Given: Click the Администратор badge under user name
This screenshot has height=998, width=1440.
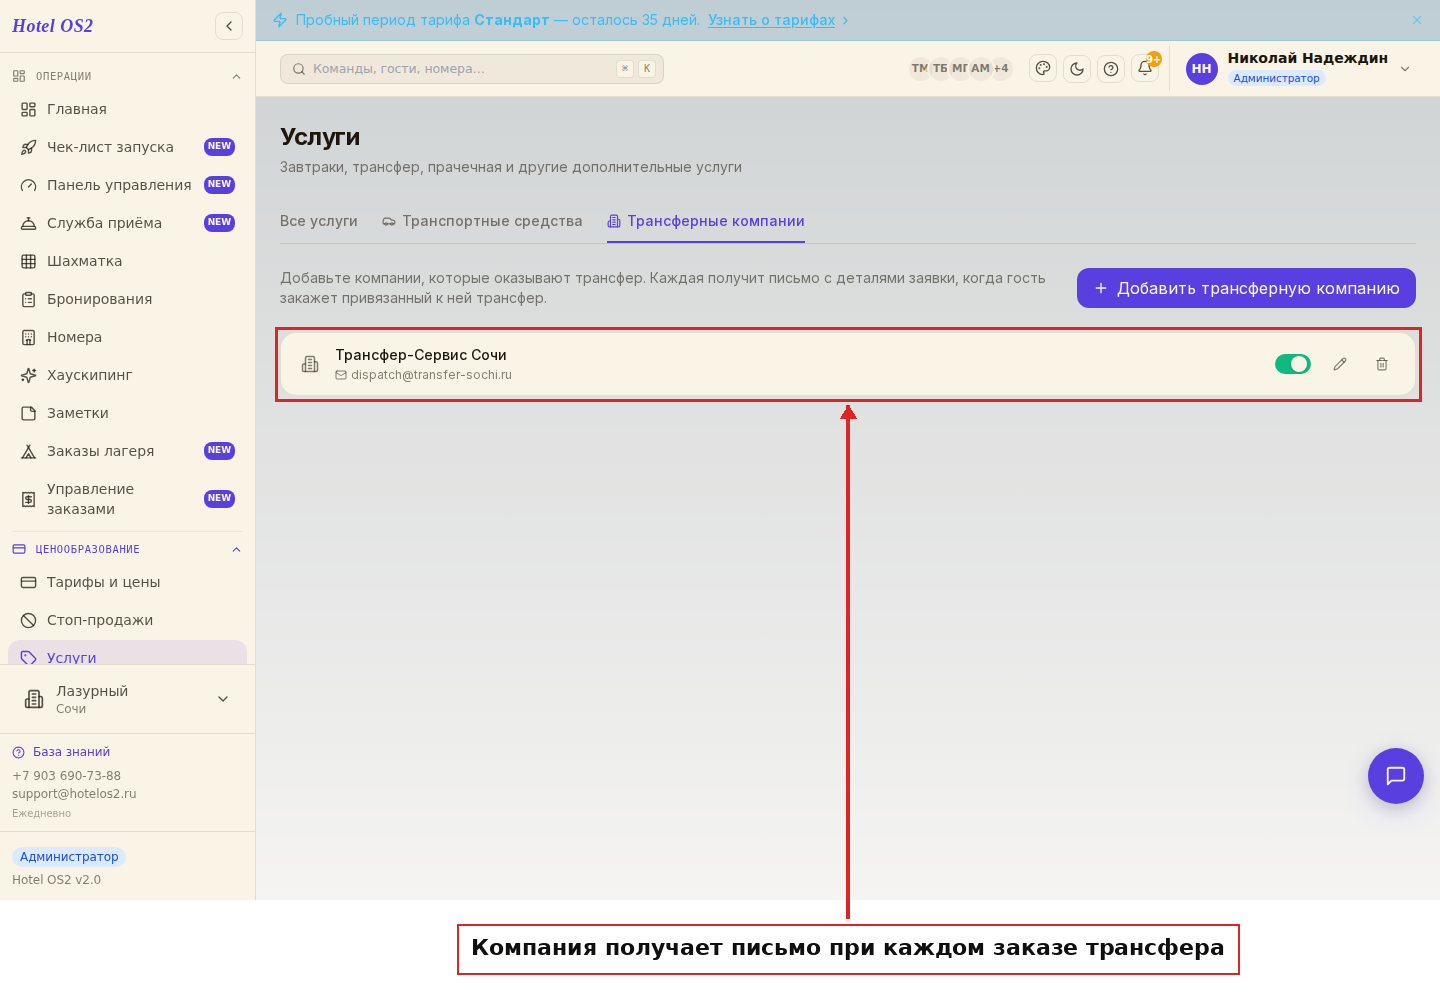Looking at the screenshot, I should (x=1276, y=78).
